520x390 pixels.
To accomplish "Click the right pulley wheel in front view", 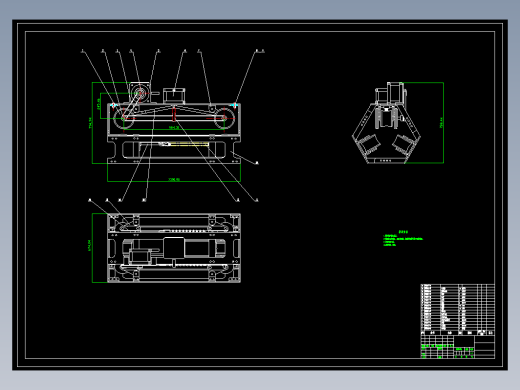I will pos(224,118).
